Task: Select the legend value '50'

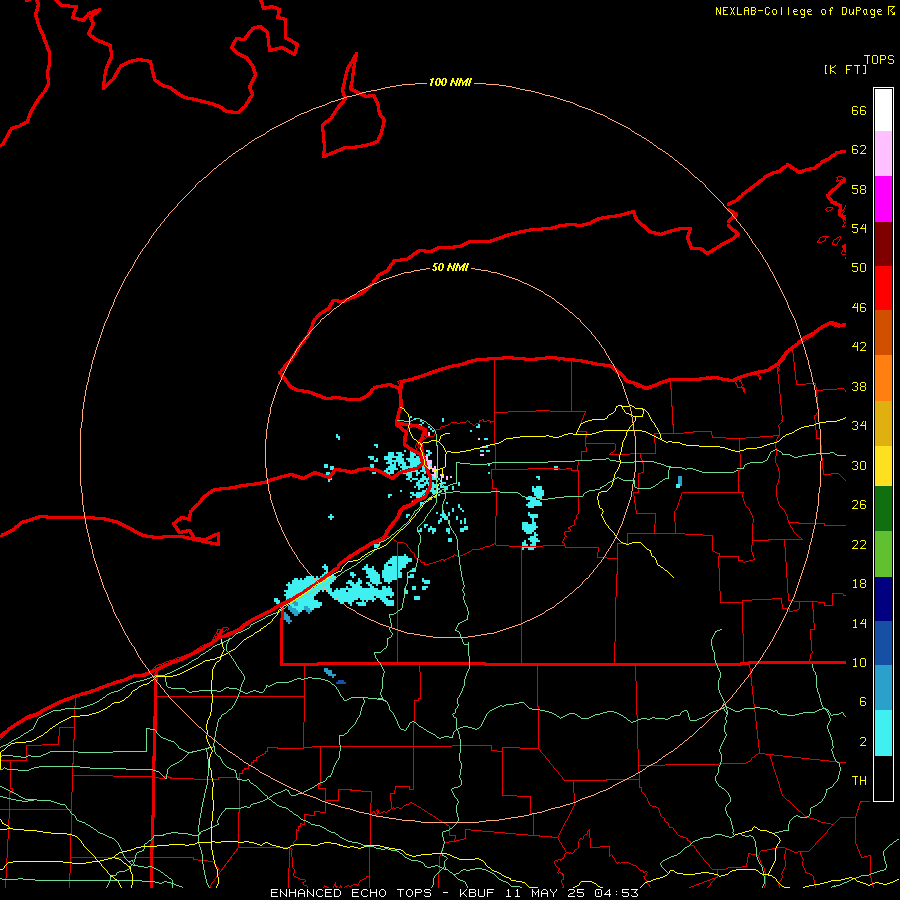Action: [x=859, y=267]
